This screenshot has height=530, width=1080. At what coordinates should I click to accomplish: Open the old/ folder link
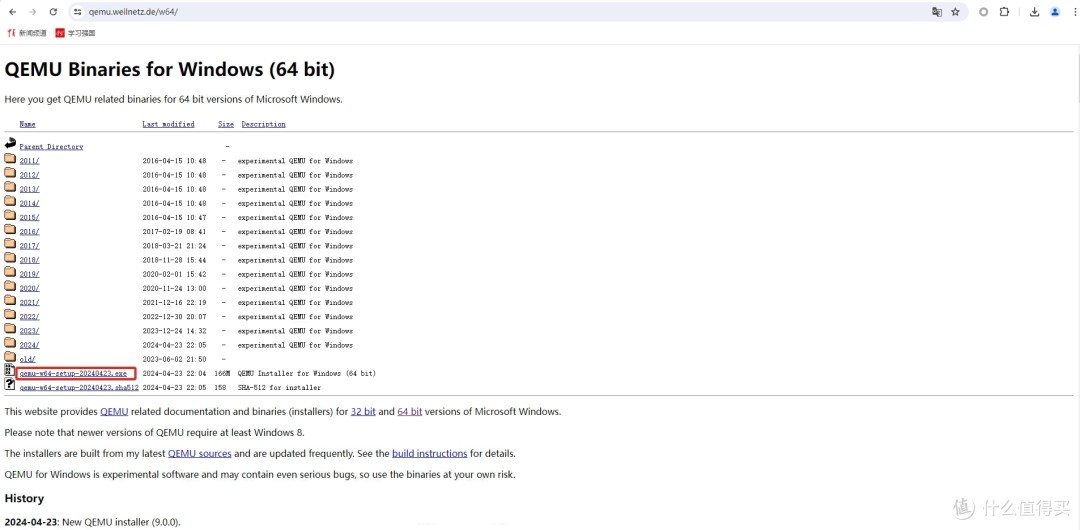[27, 359]
